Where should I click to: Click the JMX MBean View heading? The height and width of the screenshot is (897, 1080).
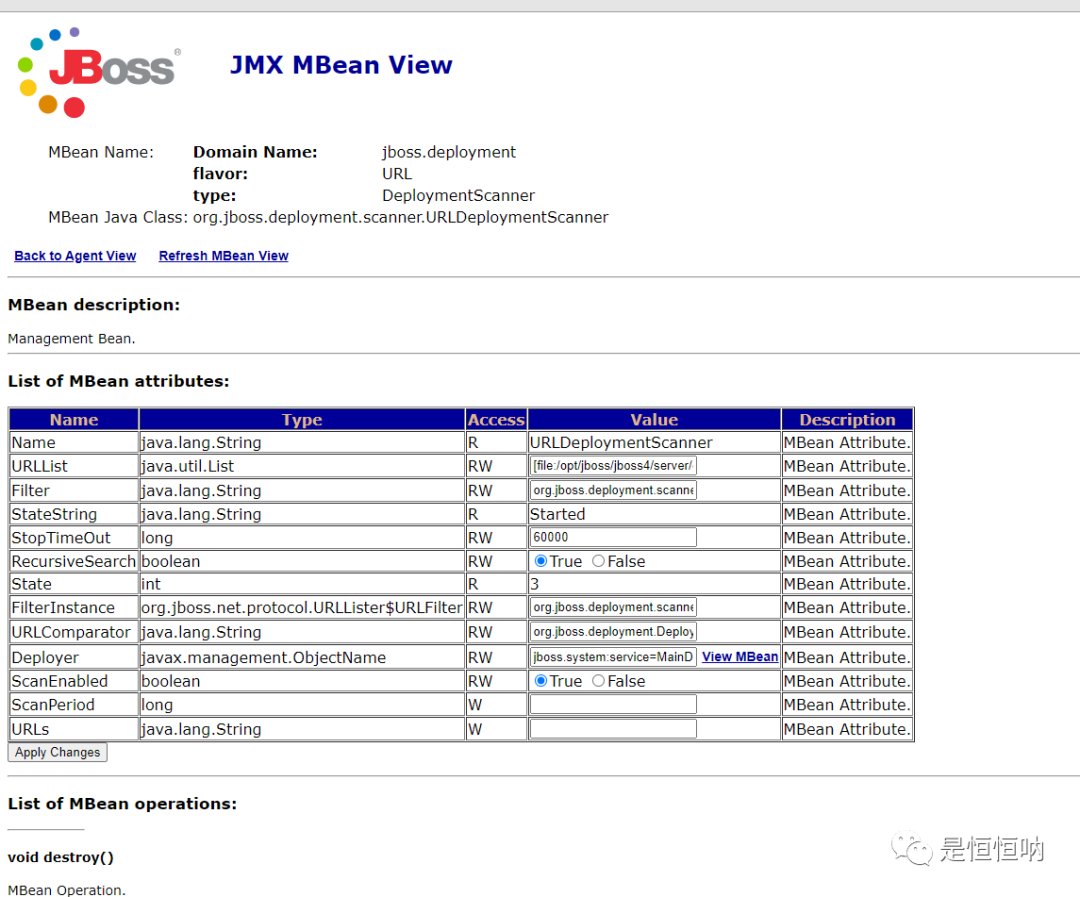pos(341,65)
